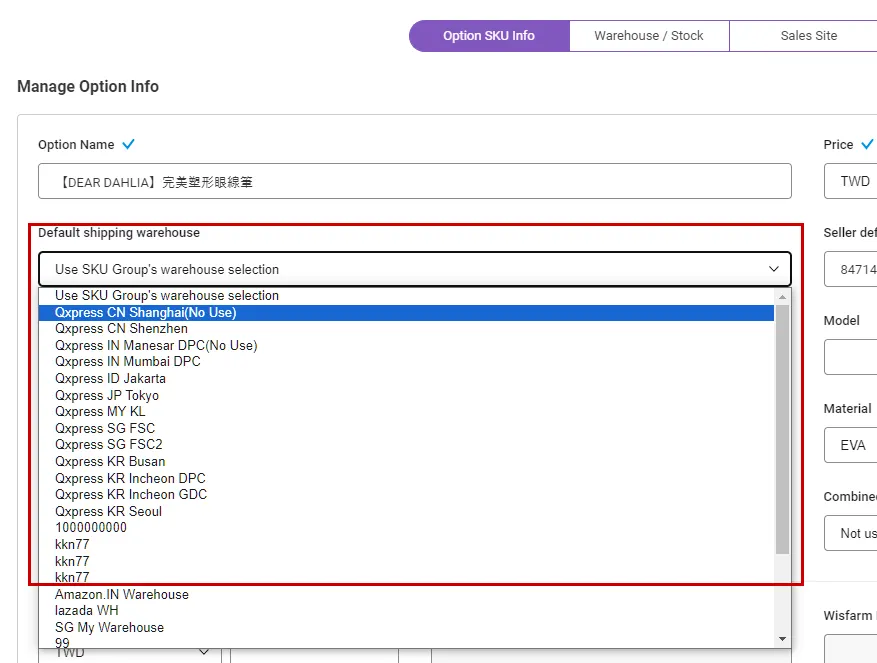Open the Warehouse / Stock tab

[x=649, y=36]
